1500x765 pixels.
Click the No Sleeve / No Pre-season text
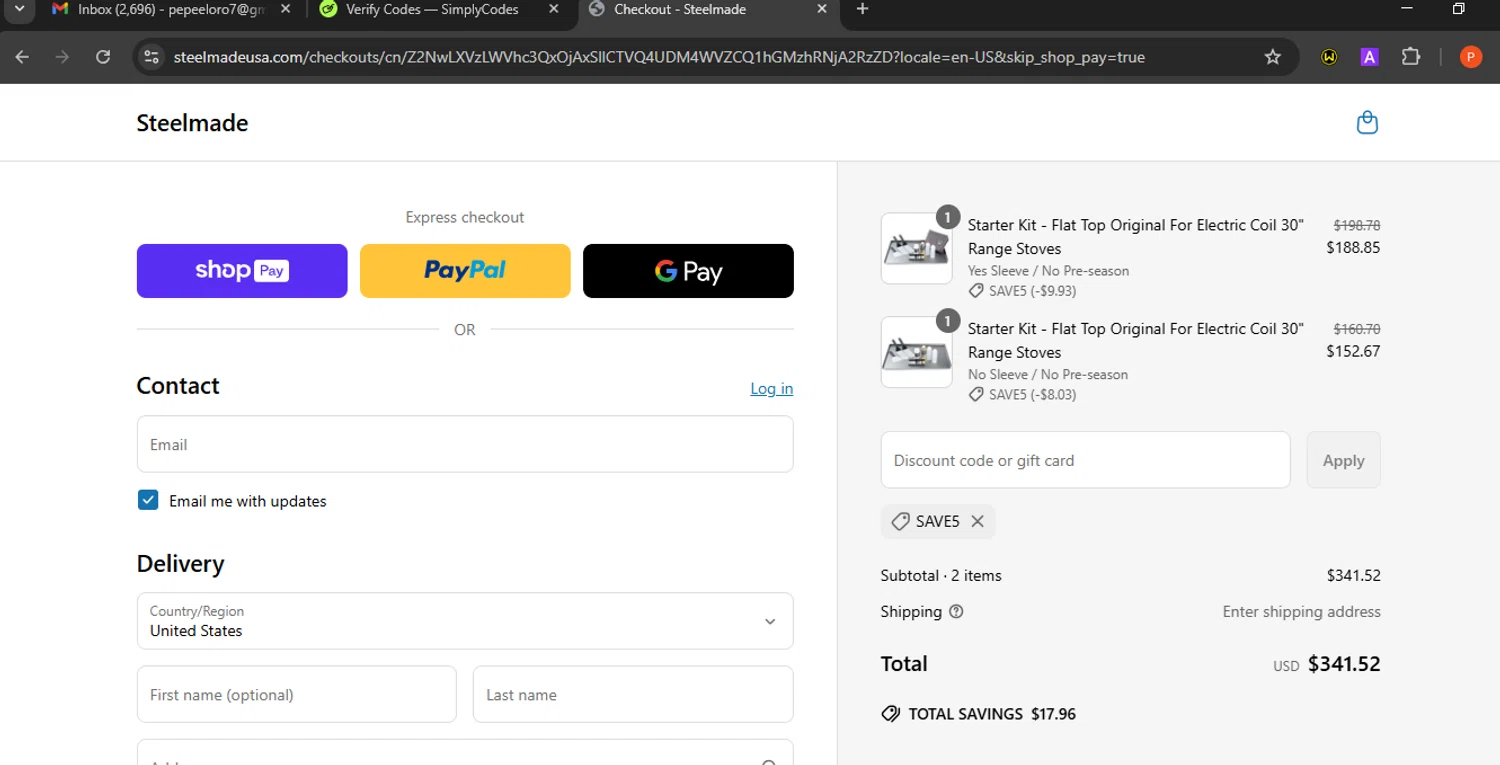click(1047, 374)
